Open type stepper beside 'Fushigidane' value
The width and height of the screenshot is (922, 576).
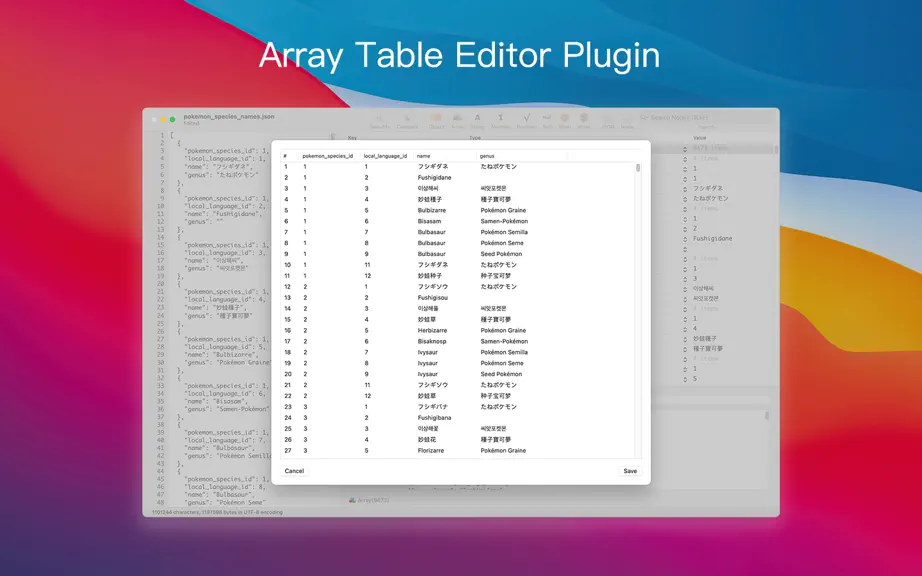pyautogui.click(x=685, y=239)
